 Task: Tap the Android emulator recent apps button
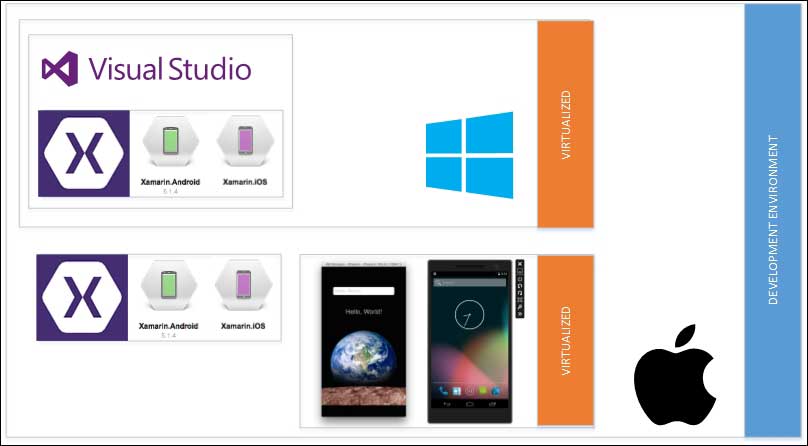coord(492,404)
